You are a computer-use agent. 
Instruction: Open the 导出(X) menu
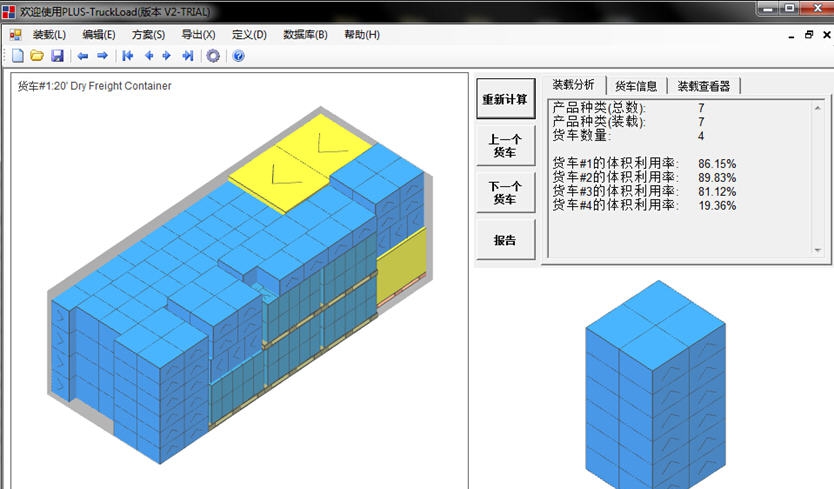tap(198, 34)
